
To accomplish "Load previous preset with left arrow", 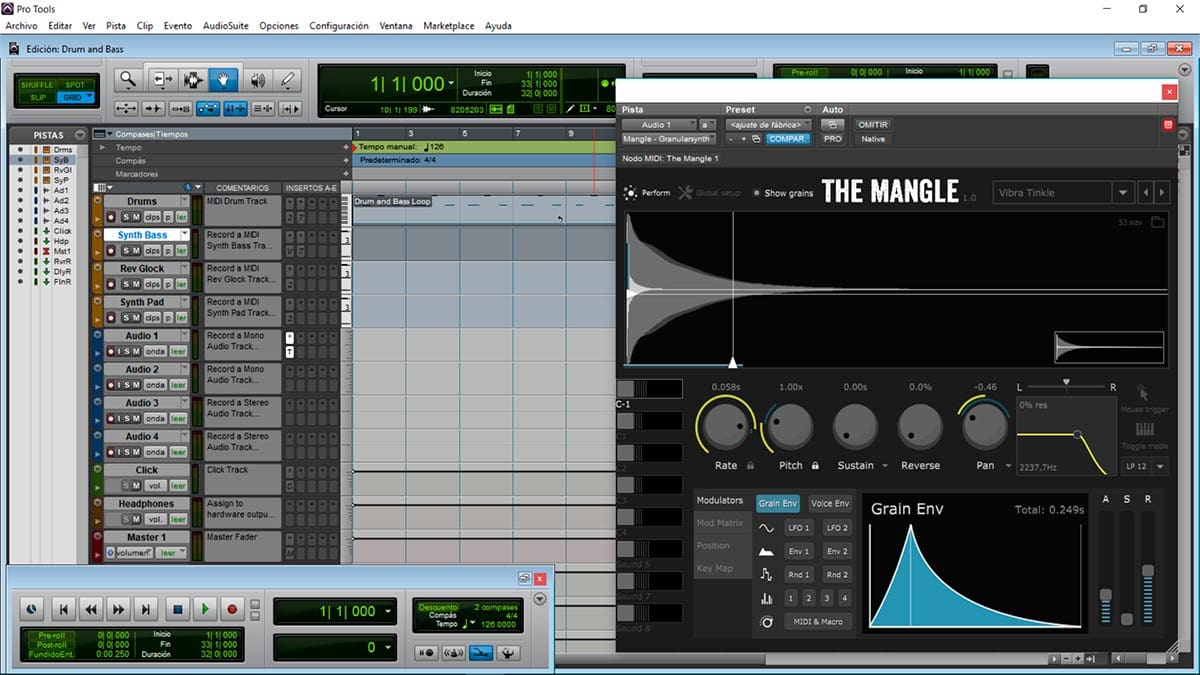I will (x=1146, y=192).
